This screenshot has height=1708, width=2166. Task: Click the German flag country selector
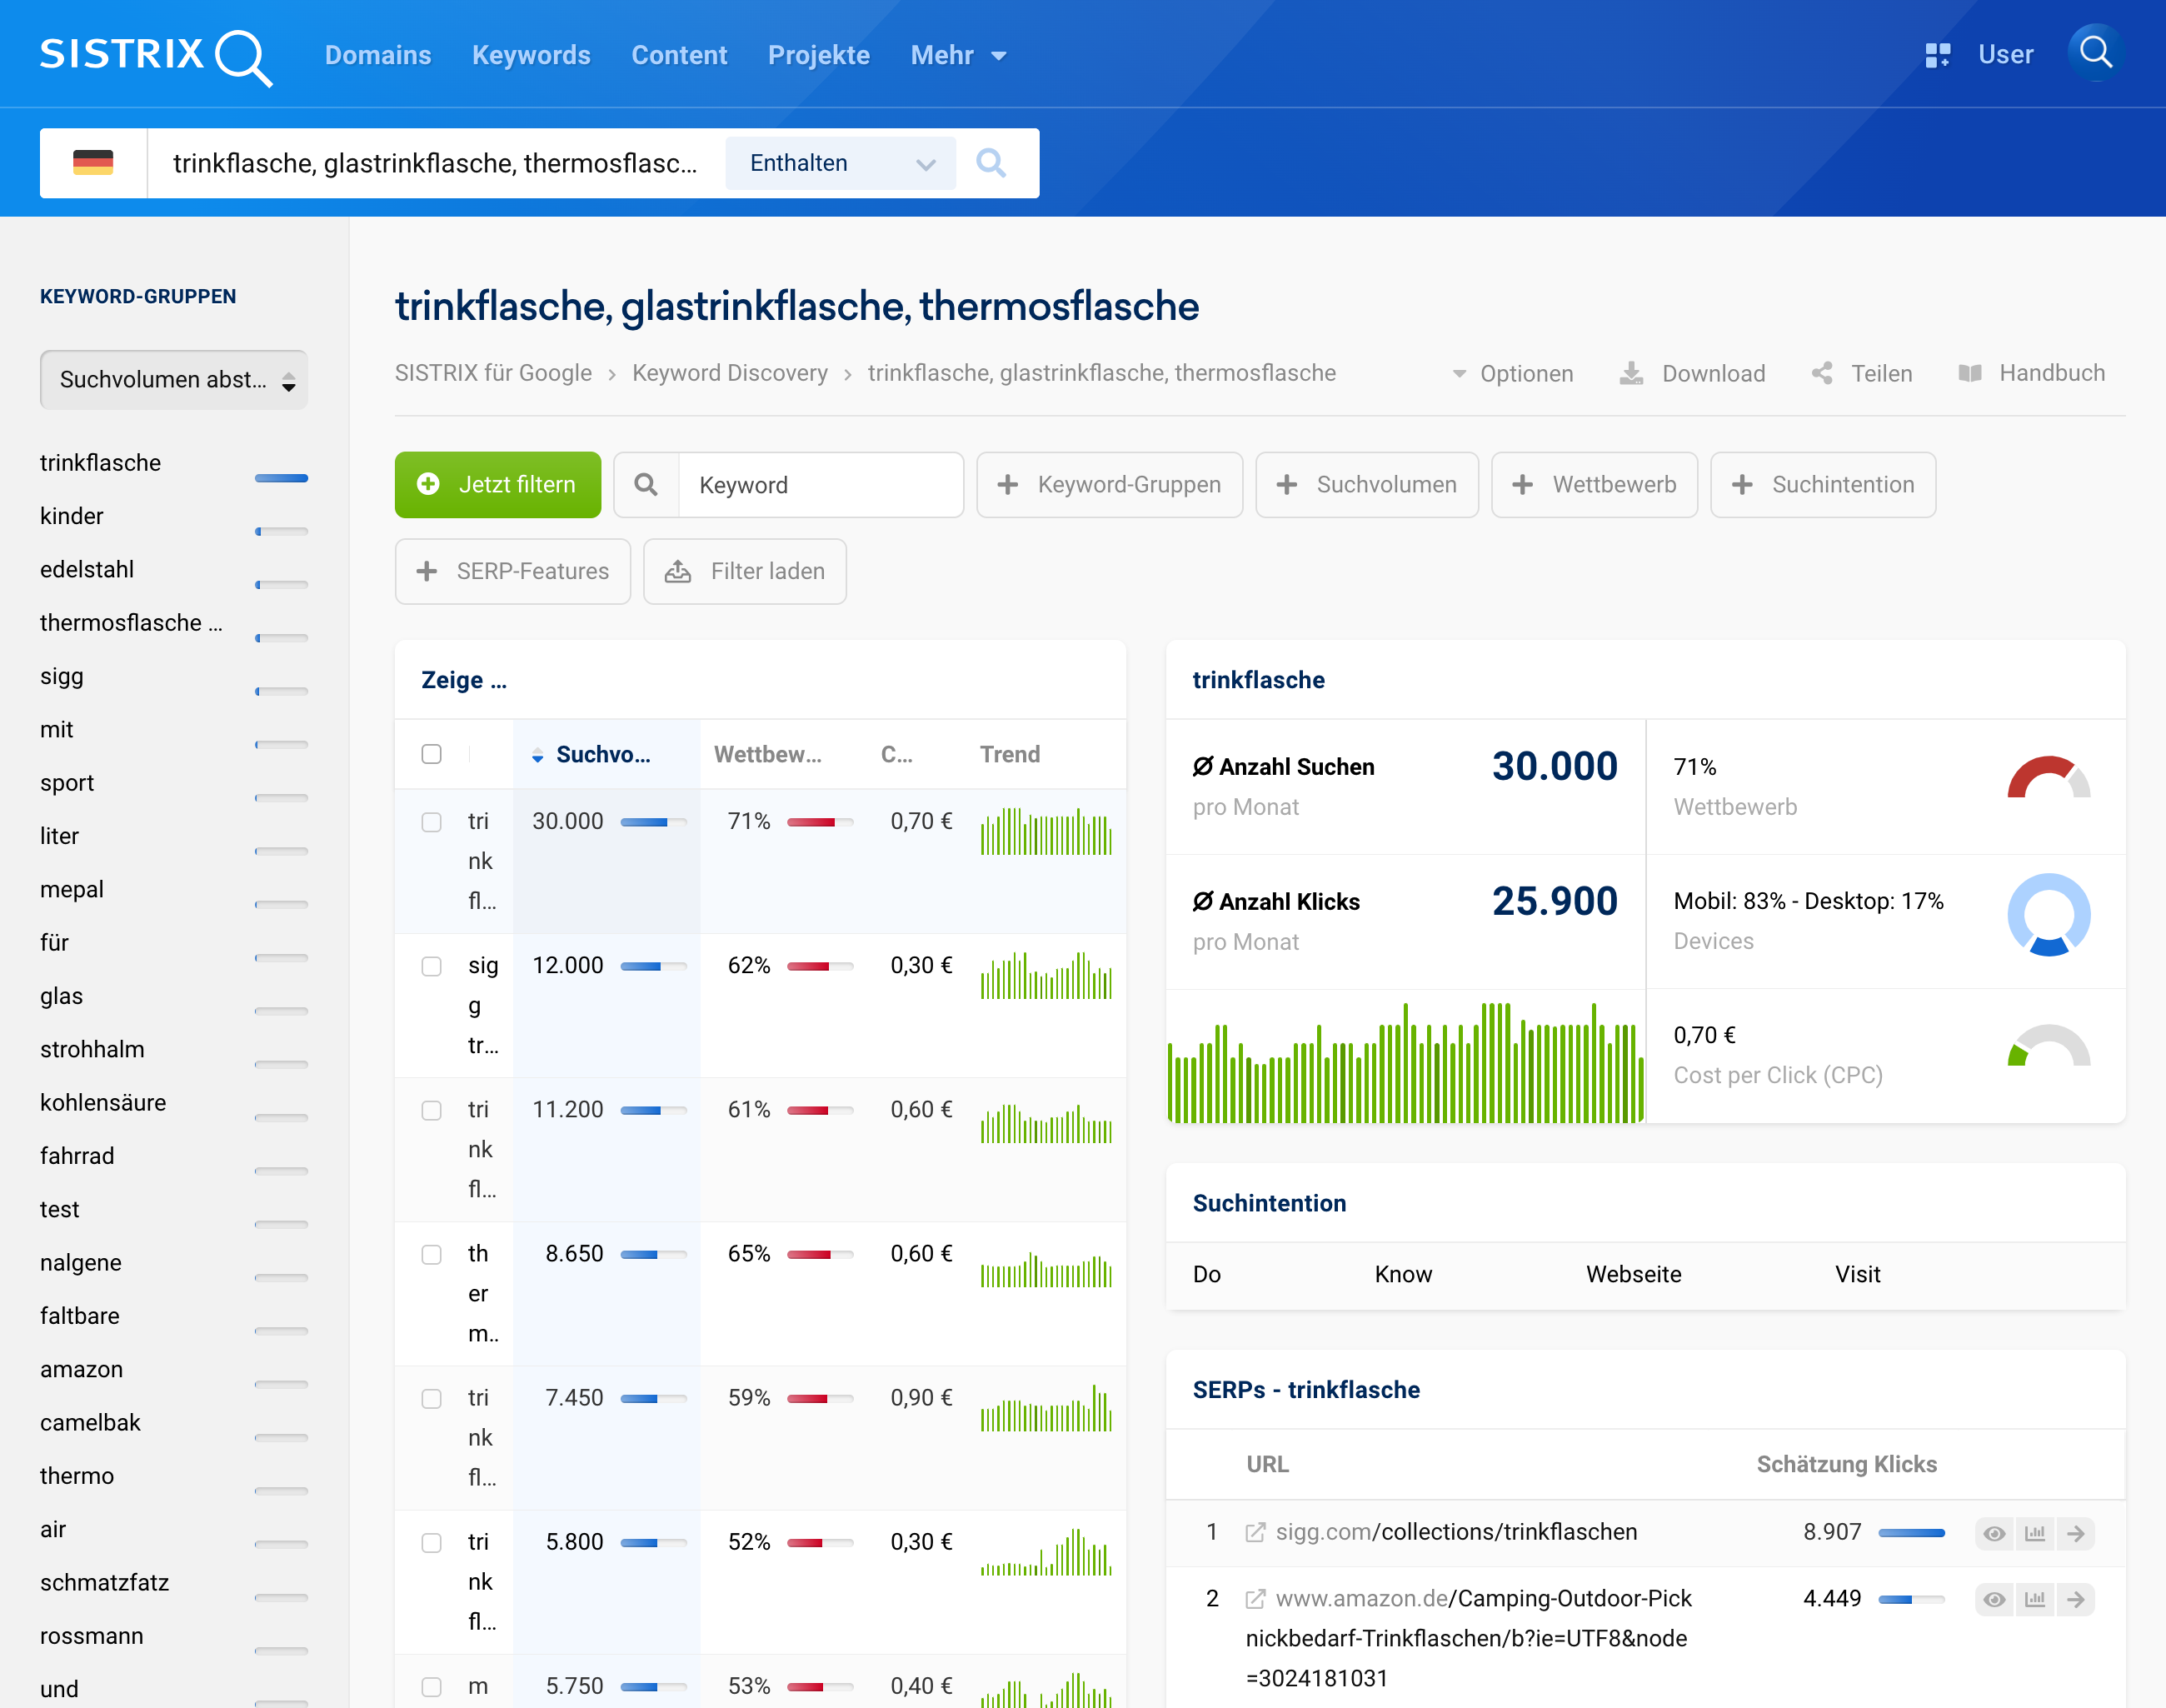93,163
